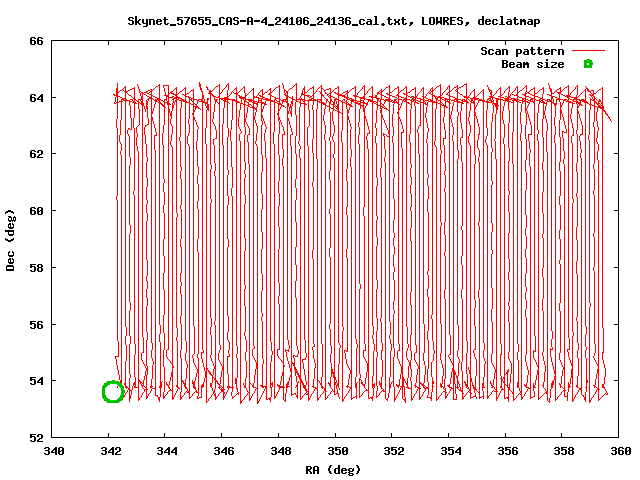
Task: Click RA axis tick label 360
Action: [620, 451]
